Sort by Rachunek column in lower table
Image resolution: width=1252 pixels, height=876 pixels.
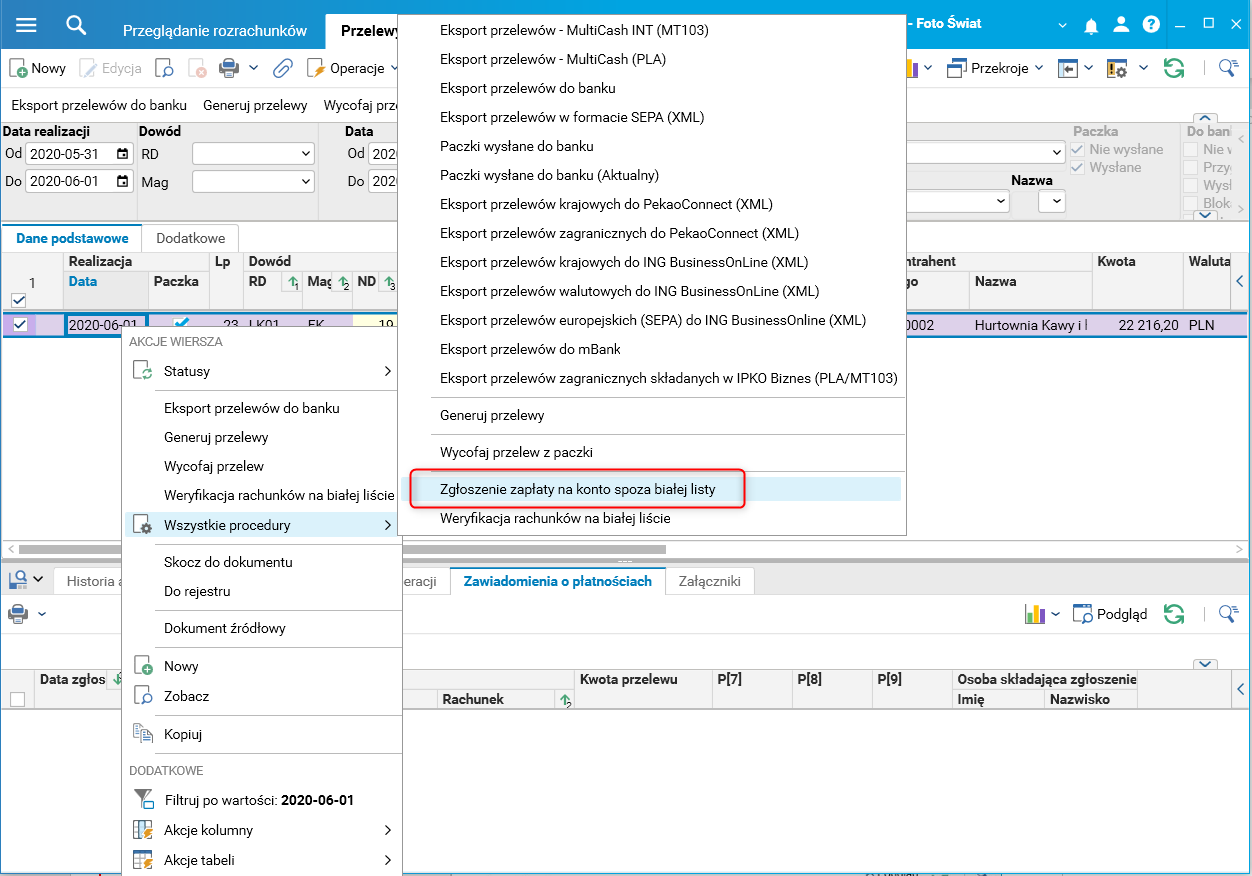(497, 700)
